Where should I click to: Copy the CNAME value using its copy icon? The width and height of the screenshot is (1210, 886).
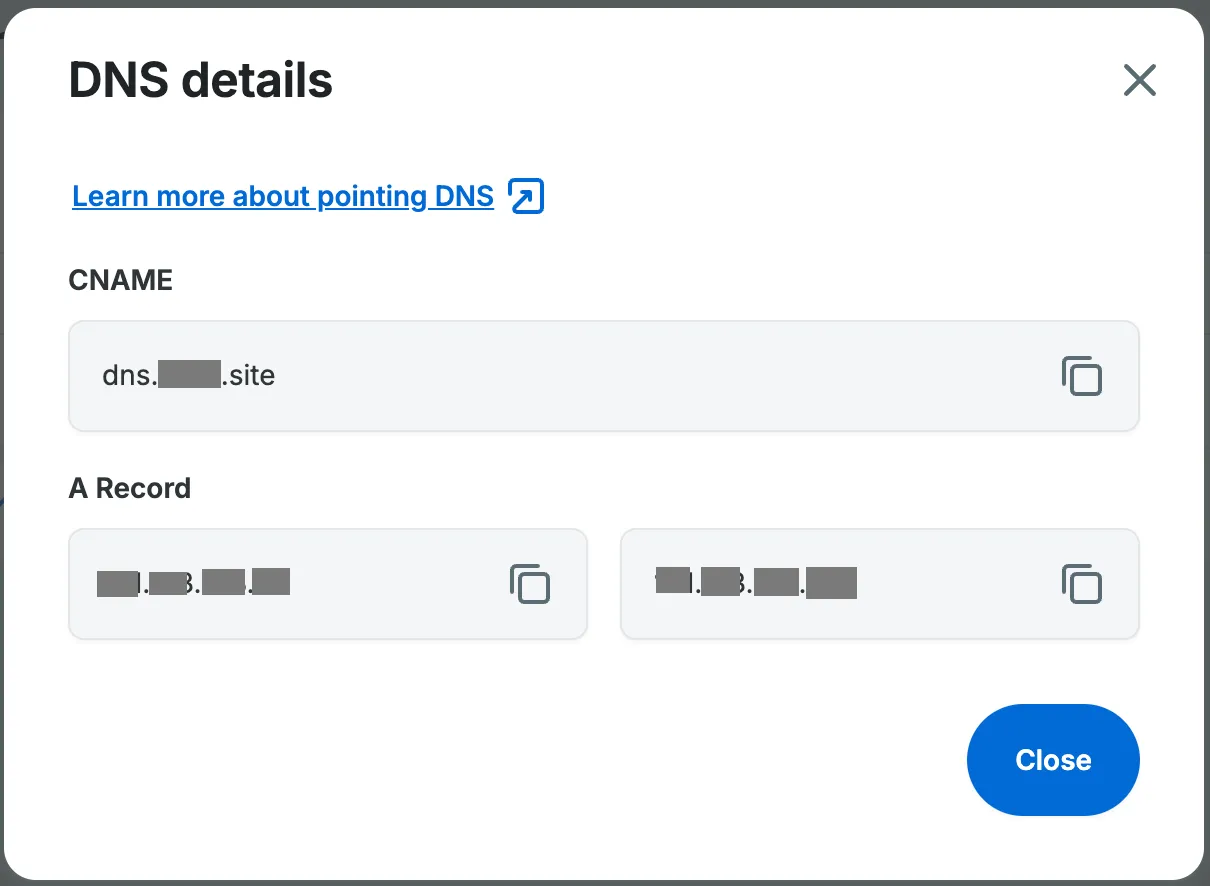click(1082, 376)
